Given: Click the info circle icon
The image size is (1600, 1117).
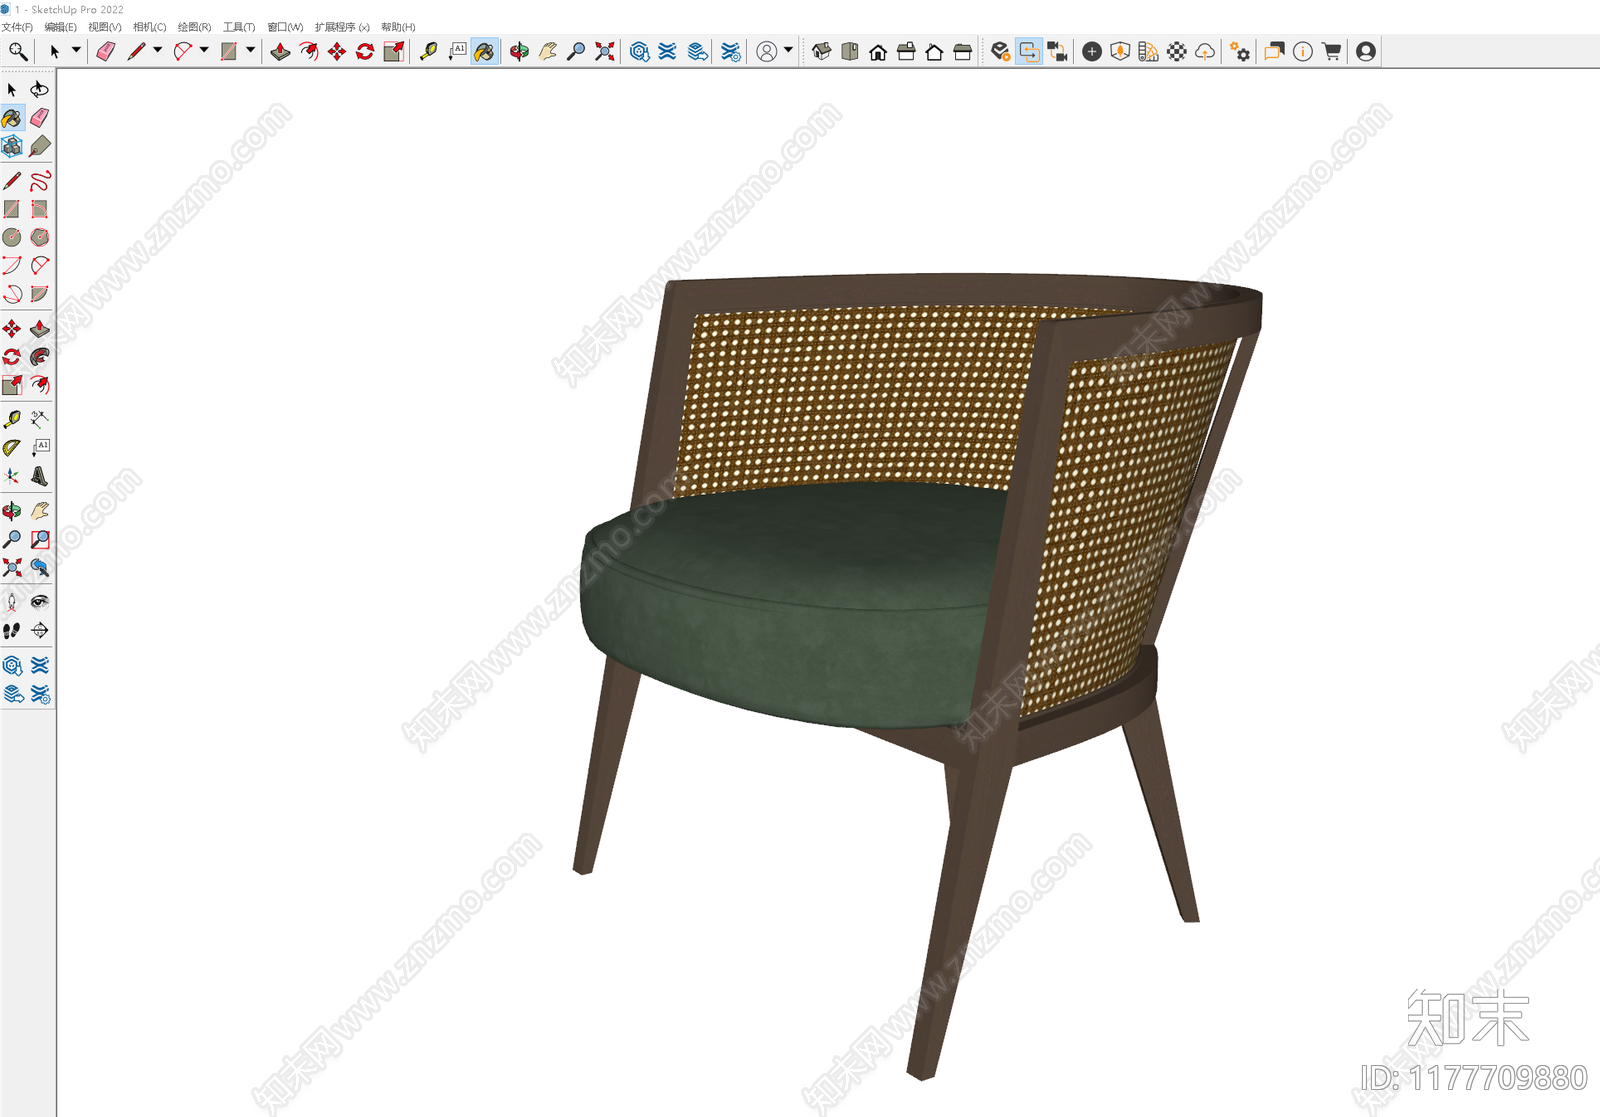Looking at the screenshot, I should (x=1302, y=51).
